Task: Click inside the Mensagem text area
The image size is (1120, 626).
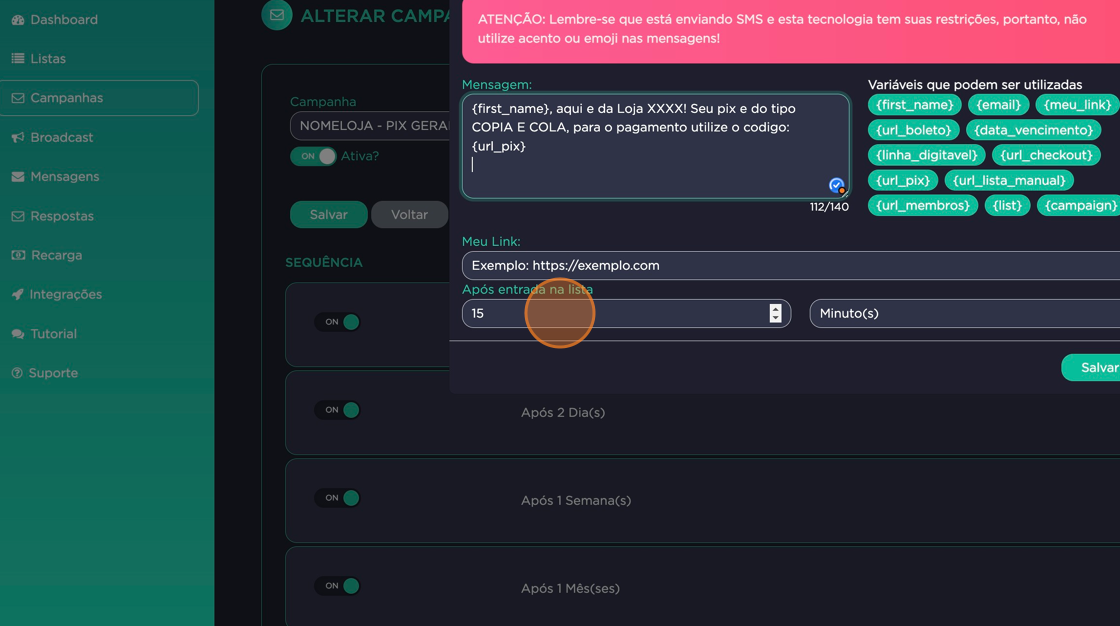Action: (x=655, y=146)
